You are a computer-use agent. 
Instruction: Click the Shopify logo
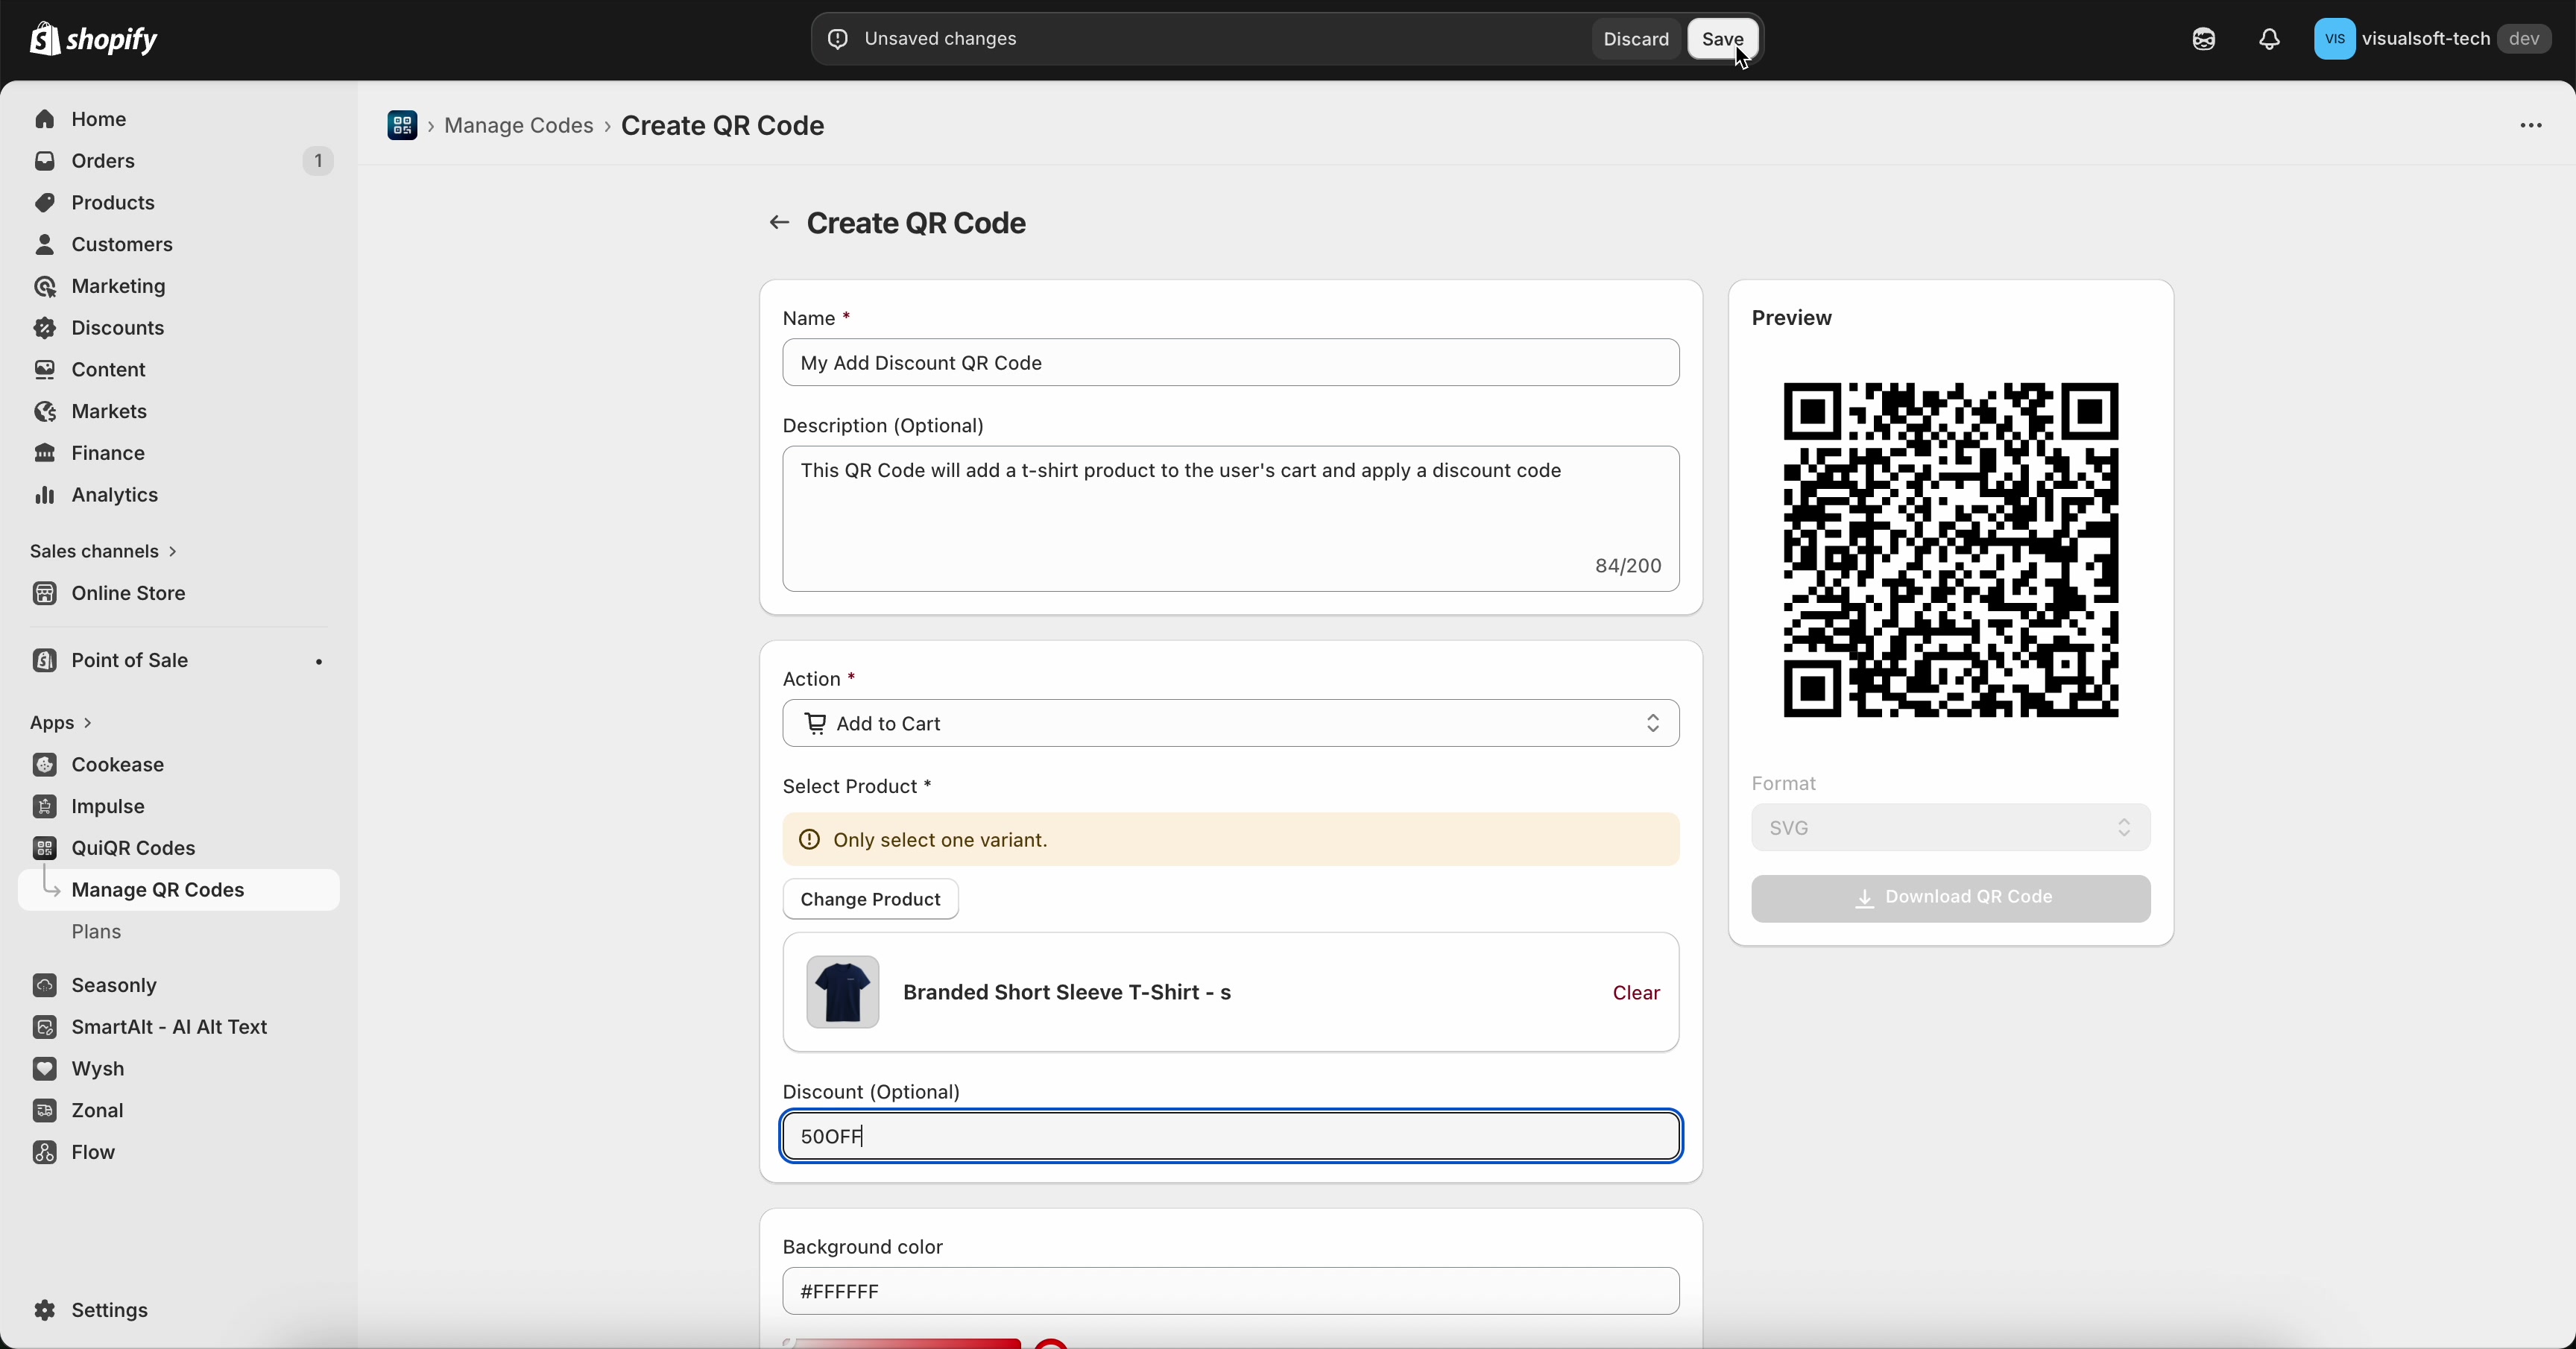click(x=94, y=40)
